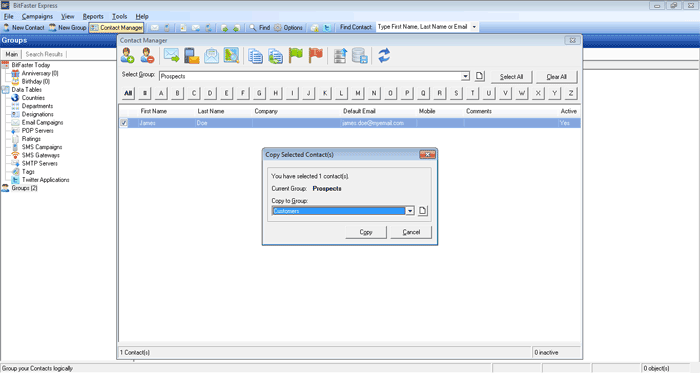Click the Twitter bird icon in the main toolbar
700x373 pixels.
(x=327, y=28)
